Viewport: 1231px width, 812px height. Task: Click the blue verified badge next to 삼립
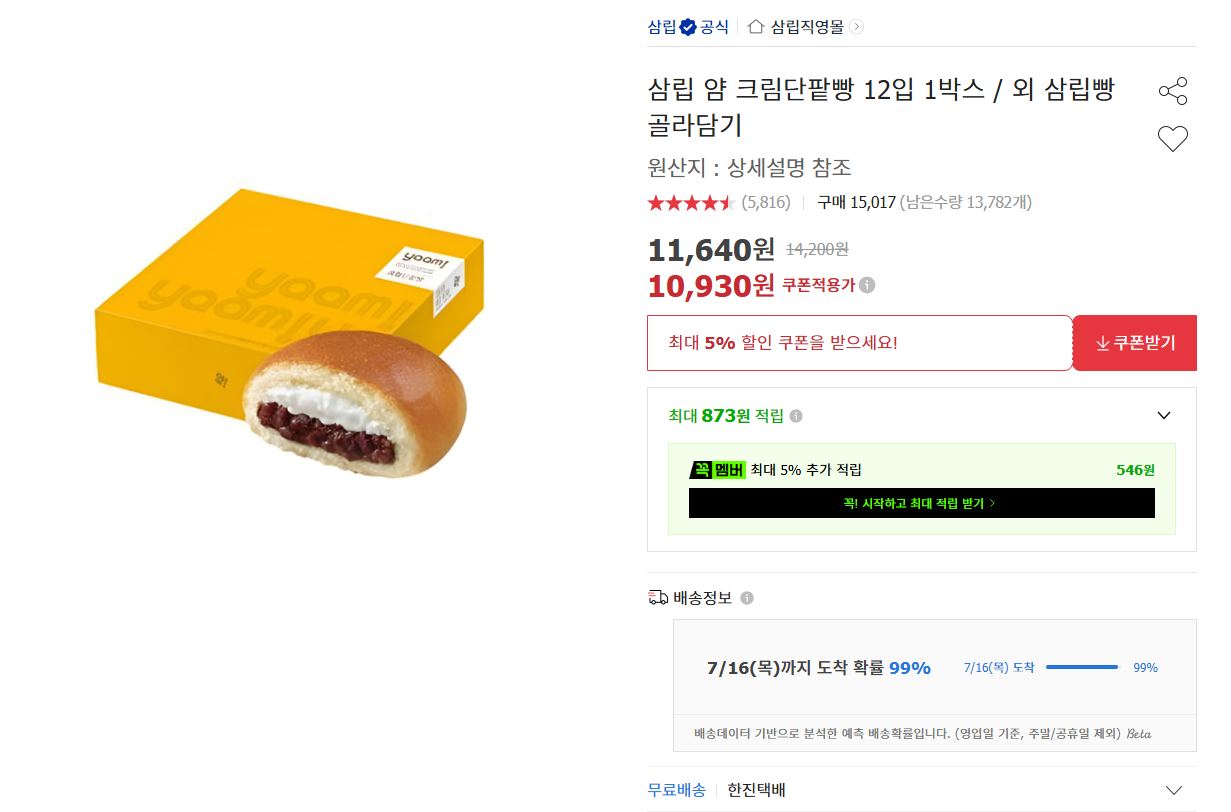[x=688, y=27]
